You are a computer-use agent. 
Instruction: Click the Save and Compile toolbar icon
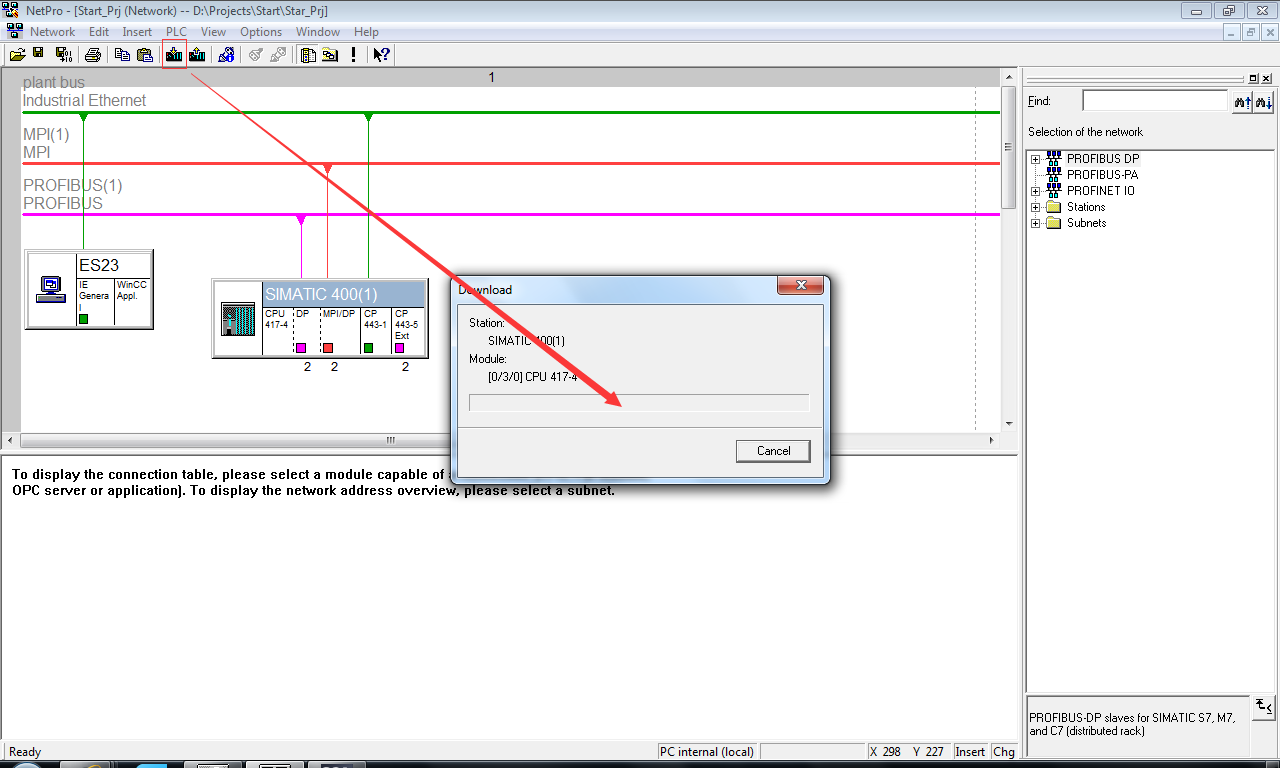coord(62,54)
